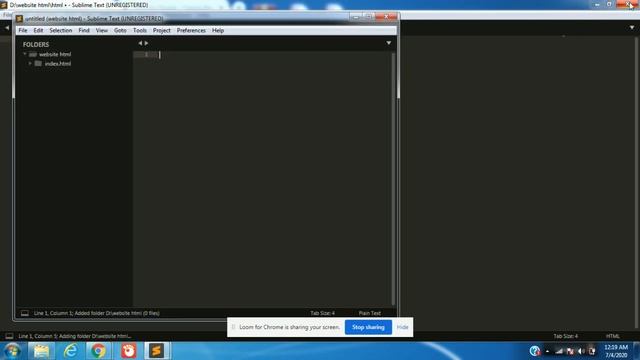The image size is (640, 360).
Task: Show hidden system tray icons
Action: click(547, 351)
